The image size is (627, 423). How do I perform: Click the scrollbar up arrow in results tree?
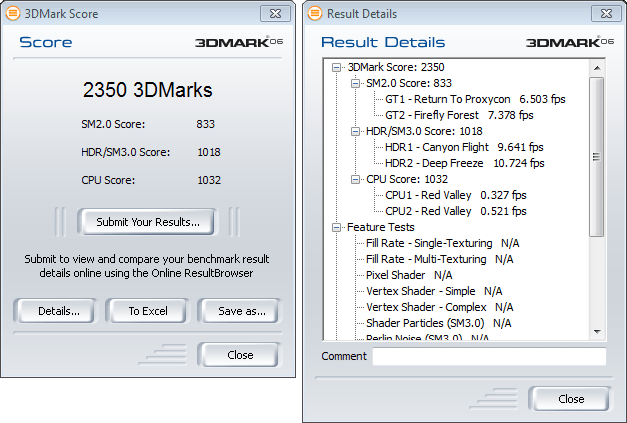pos(597,68)
